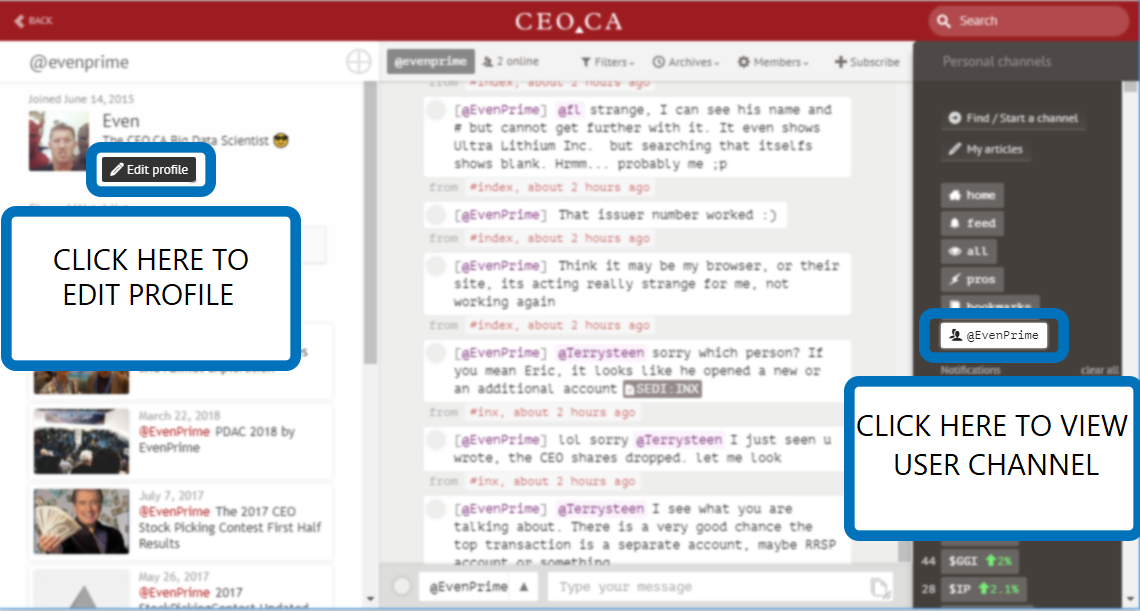Click the attach document icon in message box
This screenshot has height=611, width=1140.
pyautogui.click(x=880, y=586)
